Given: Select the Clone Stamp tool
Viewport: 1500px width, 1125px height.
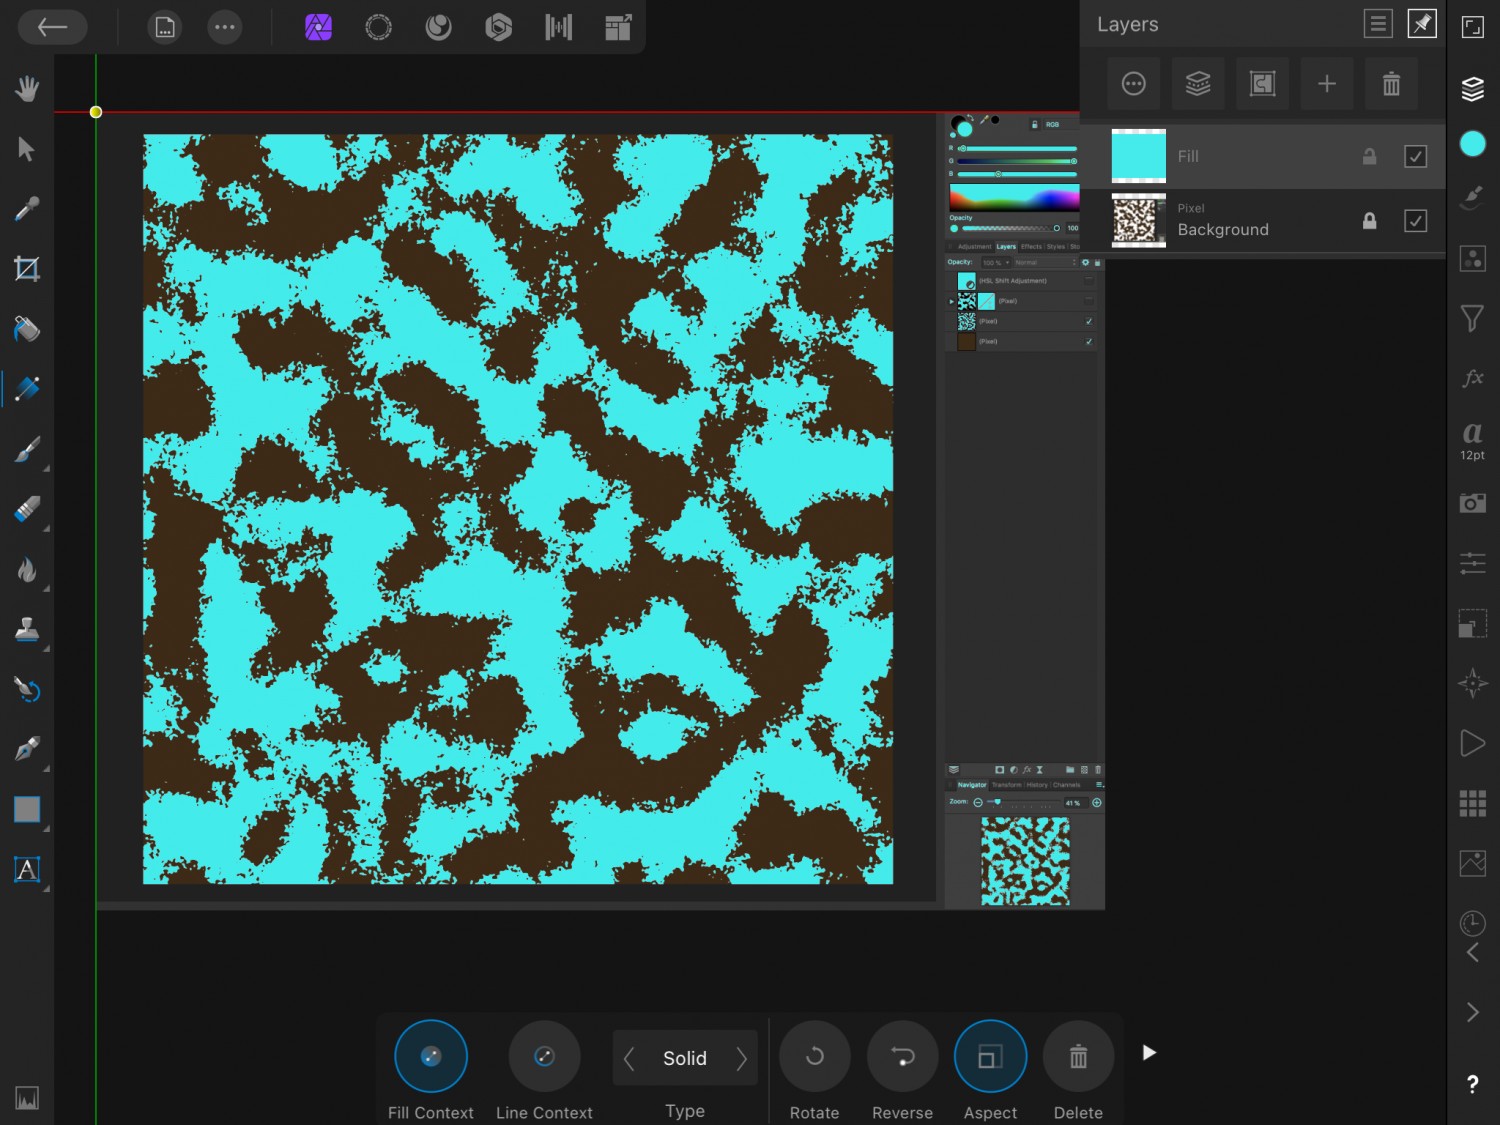Looking at the screenshot, I should [27, 630].
